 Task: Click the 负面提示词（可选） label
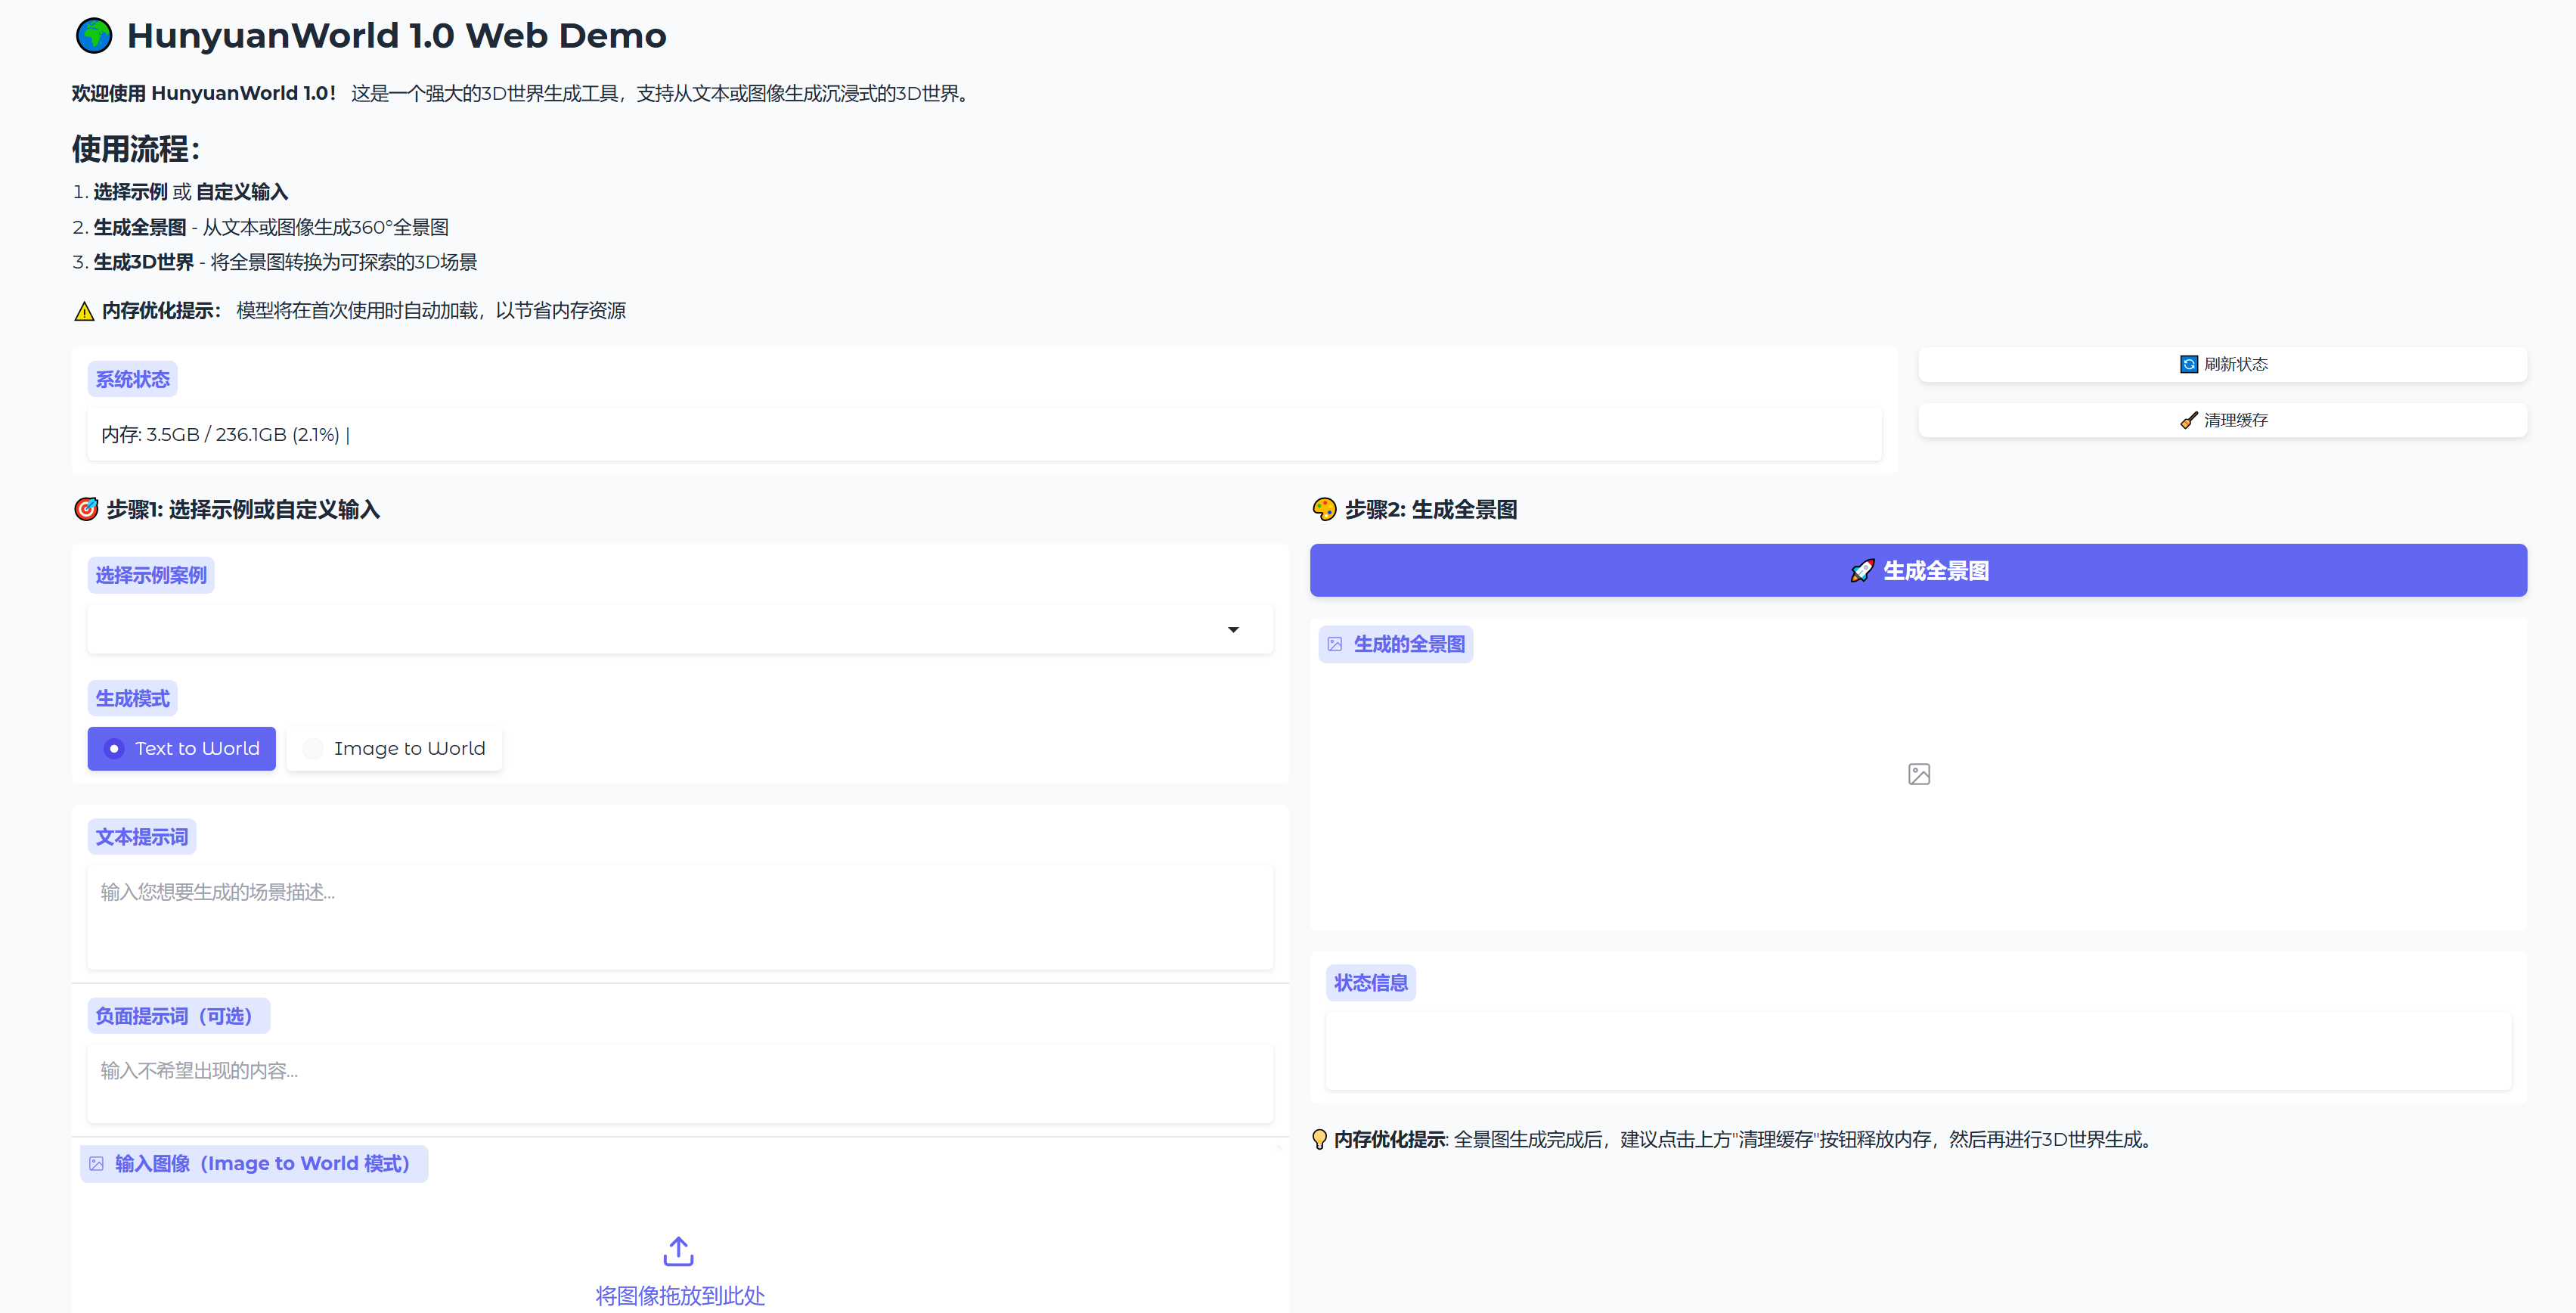(x=178, y=1016)
